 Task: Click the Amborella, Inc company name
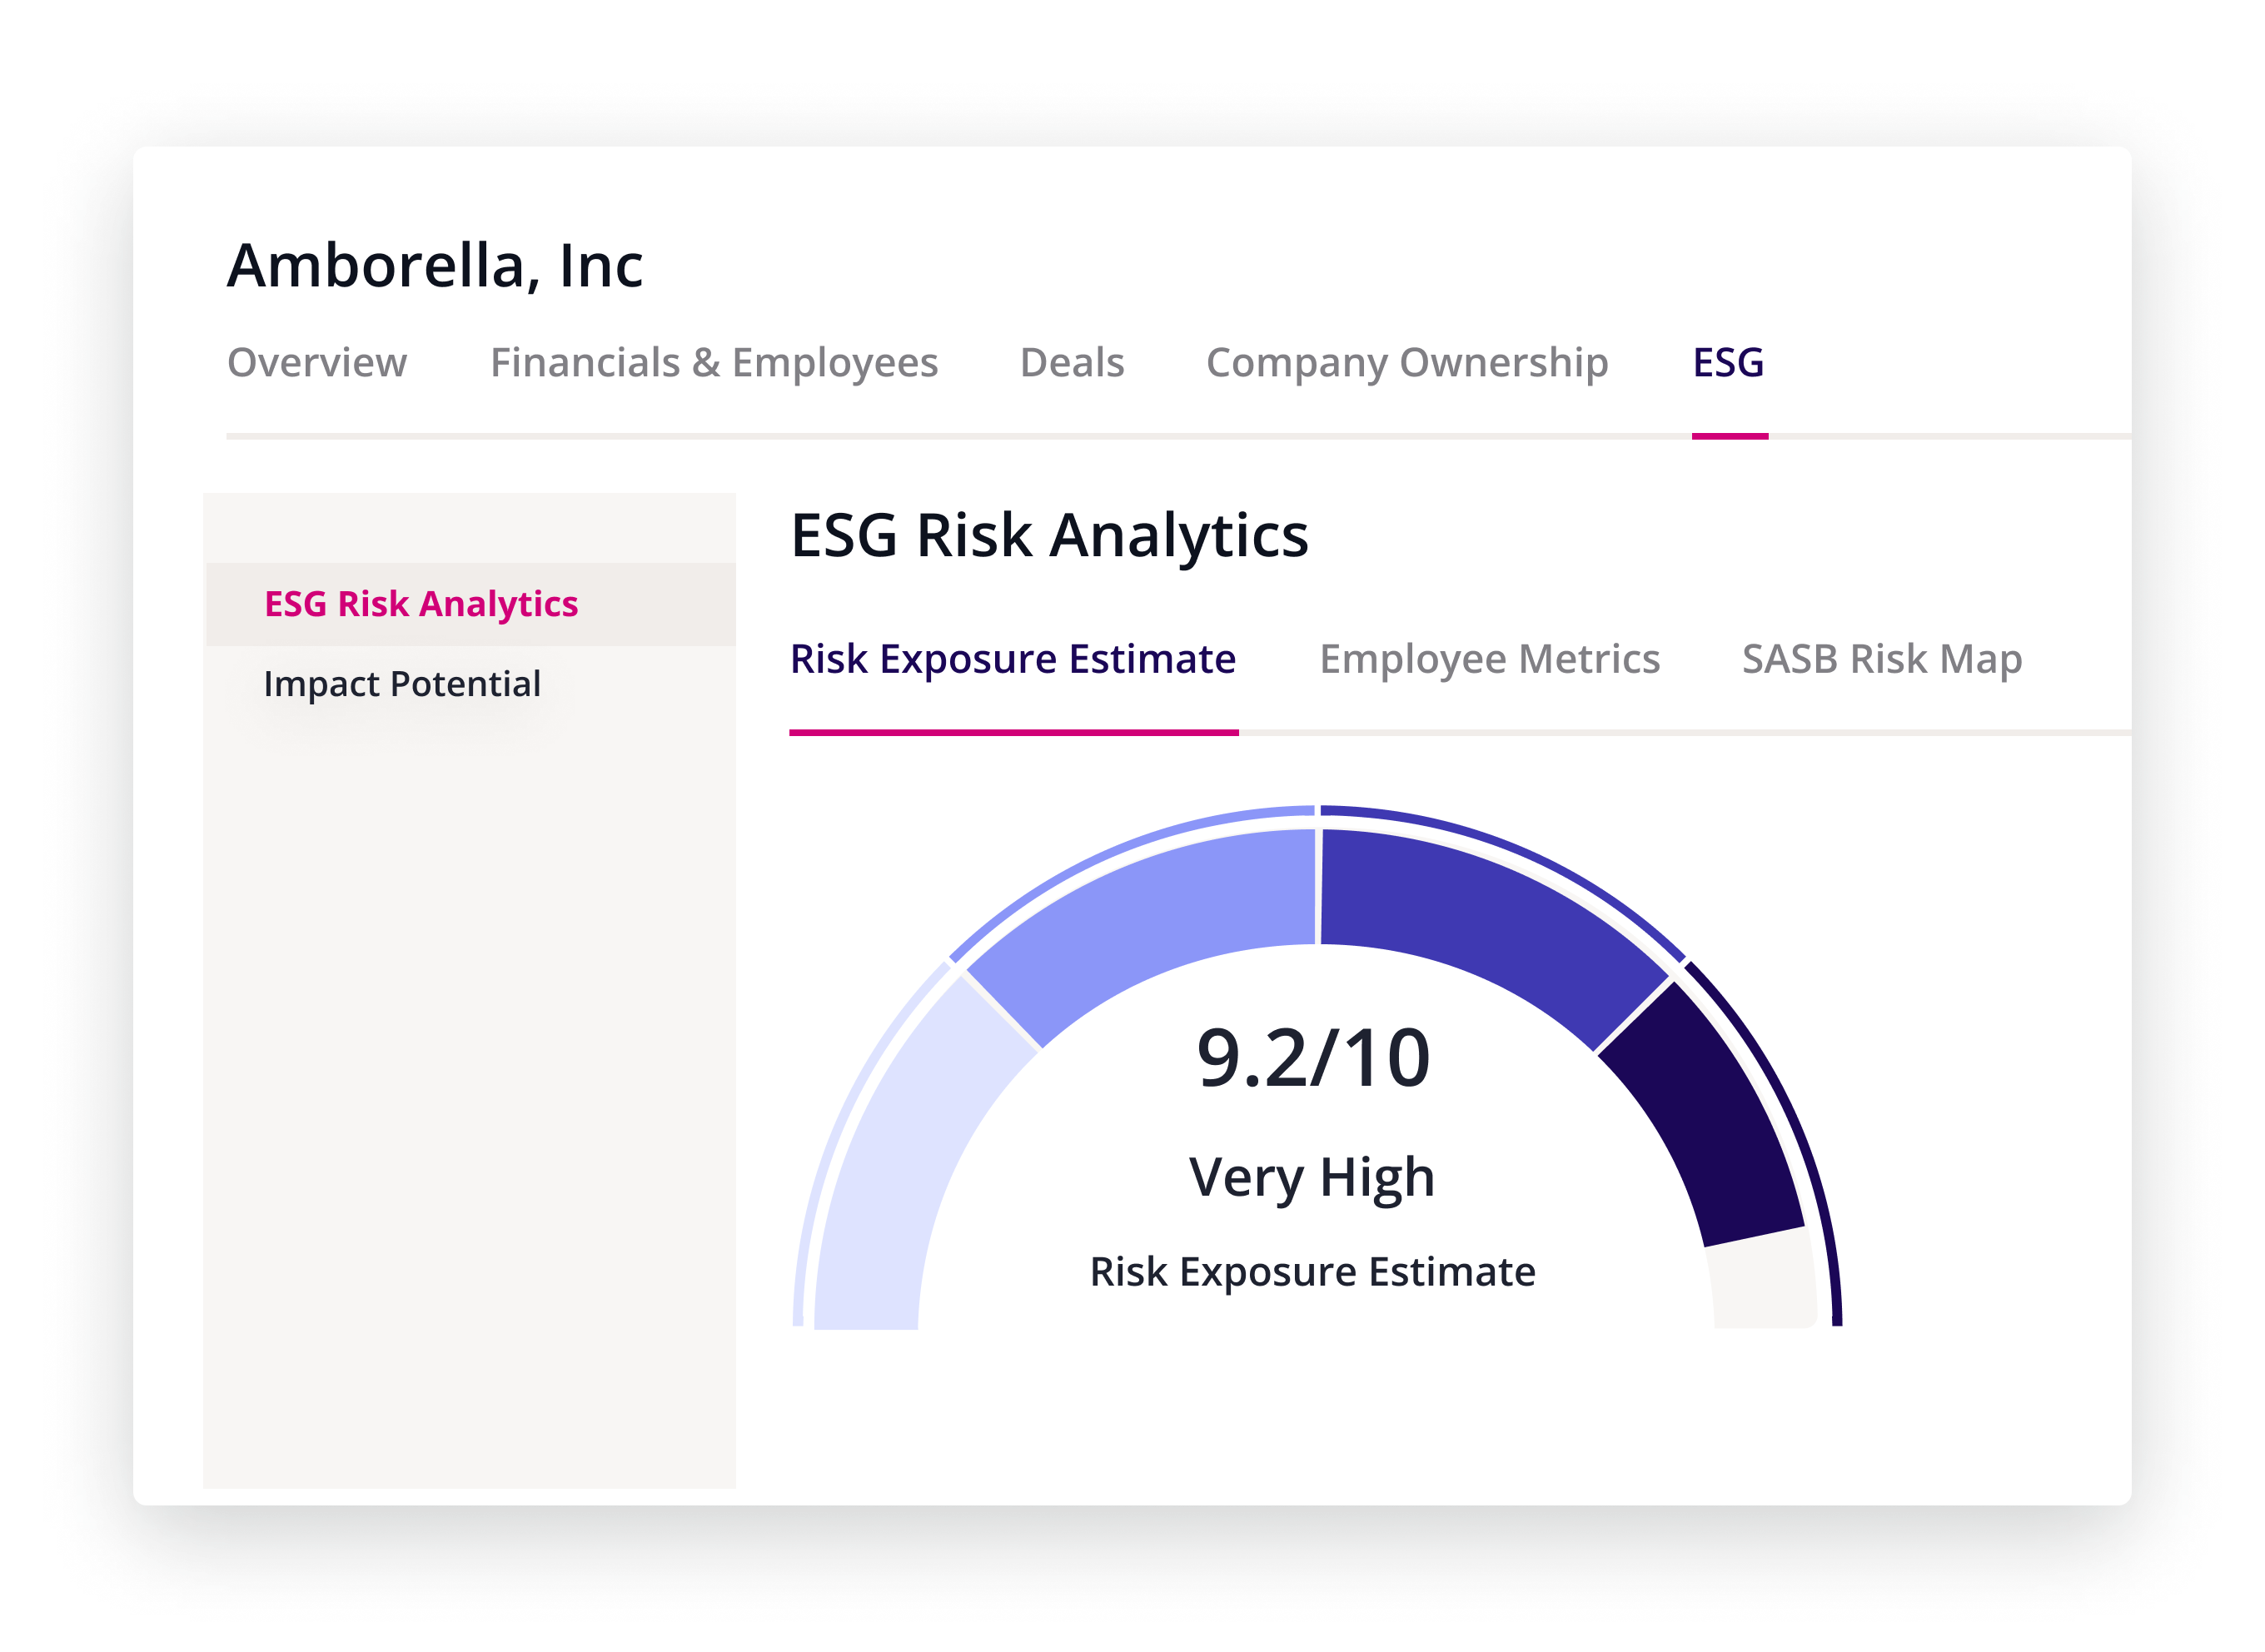(x=435, y=263)
